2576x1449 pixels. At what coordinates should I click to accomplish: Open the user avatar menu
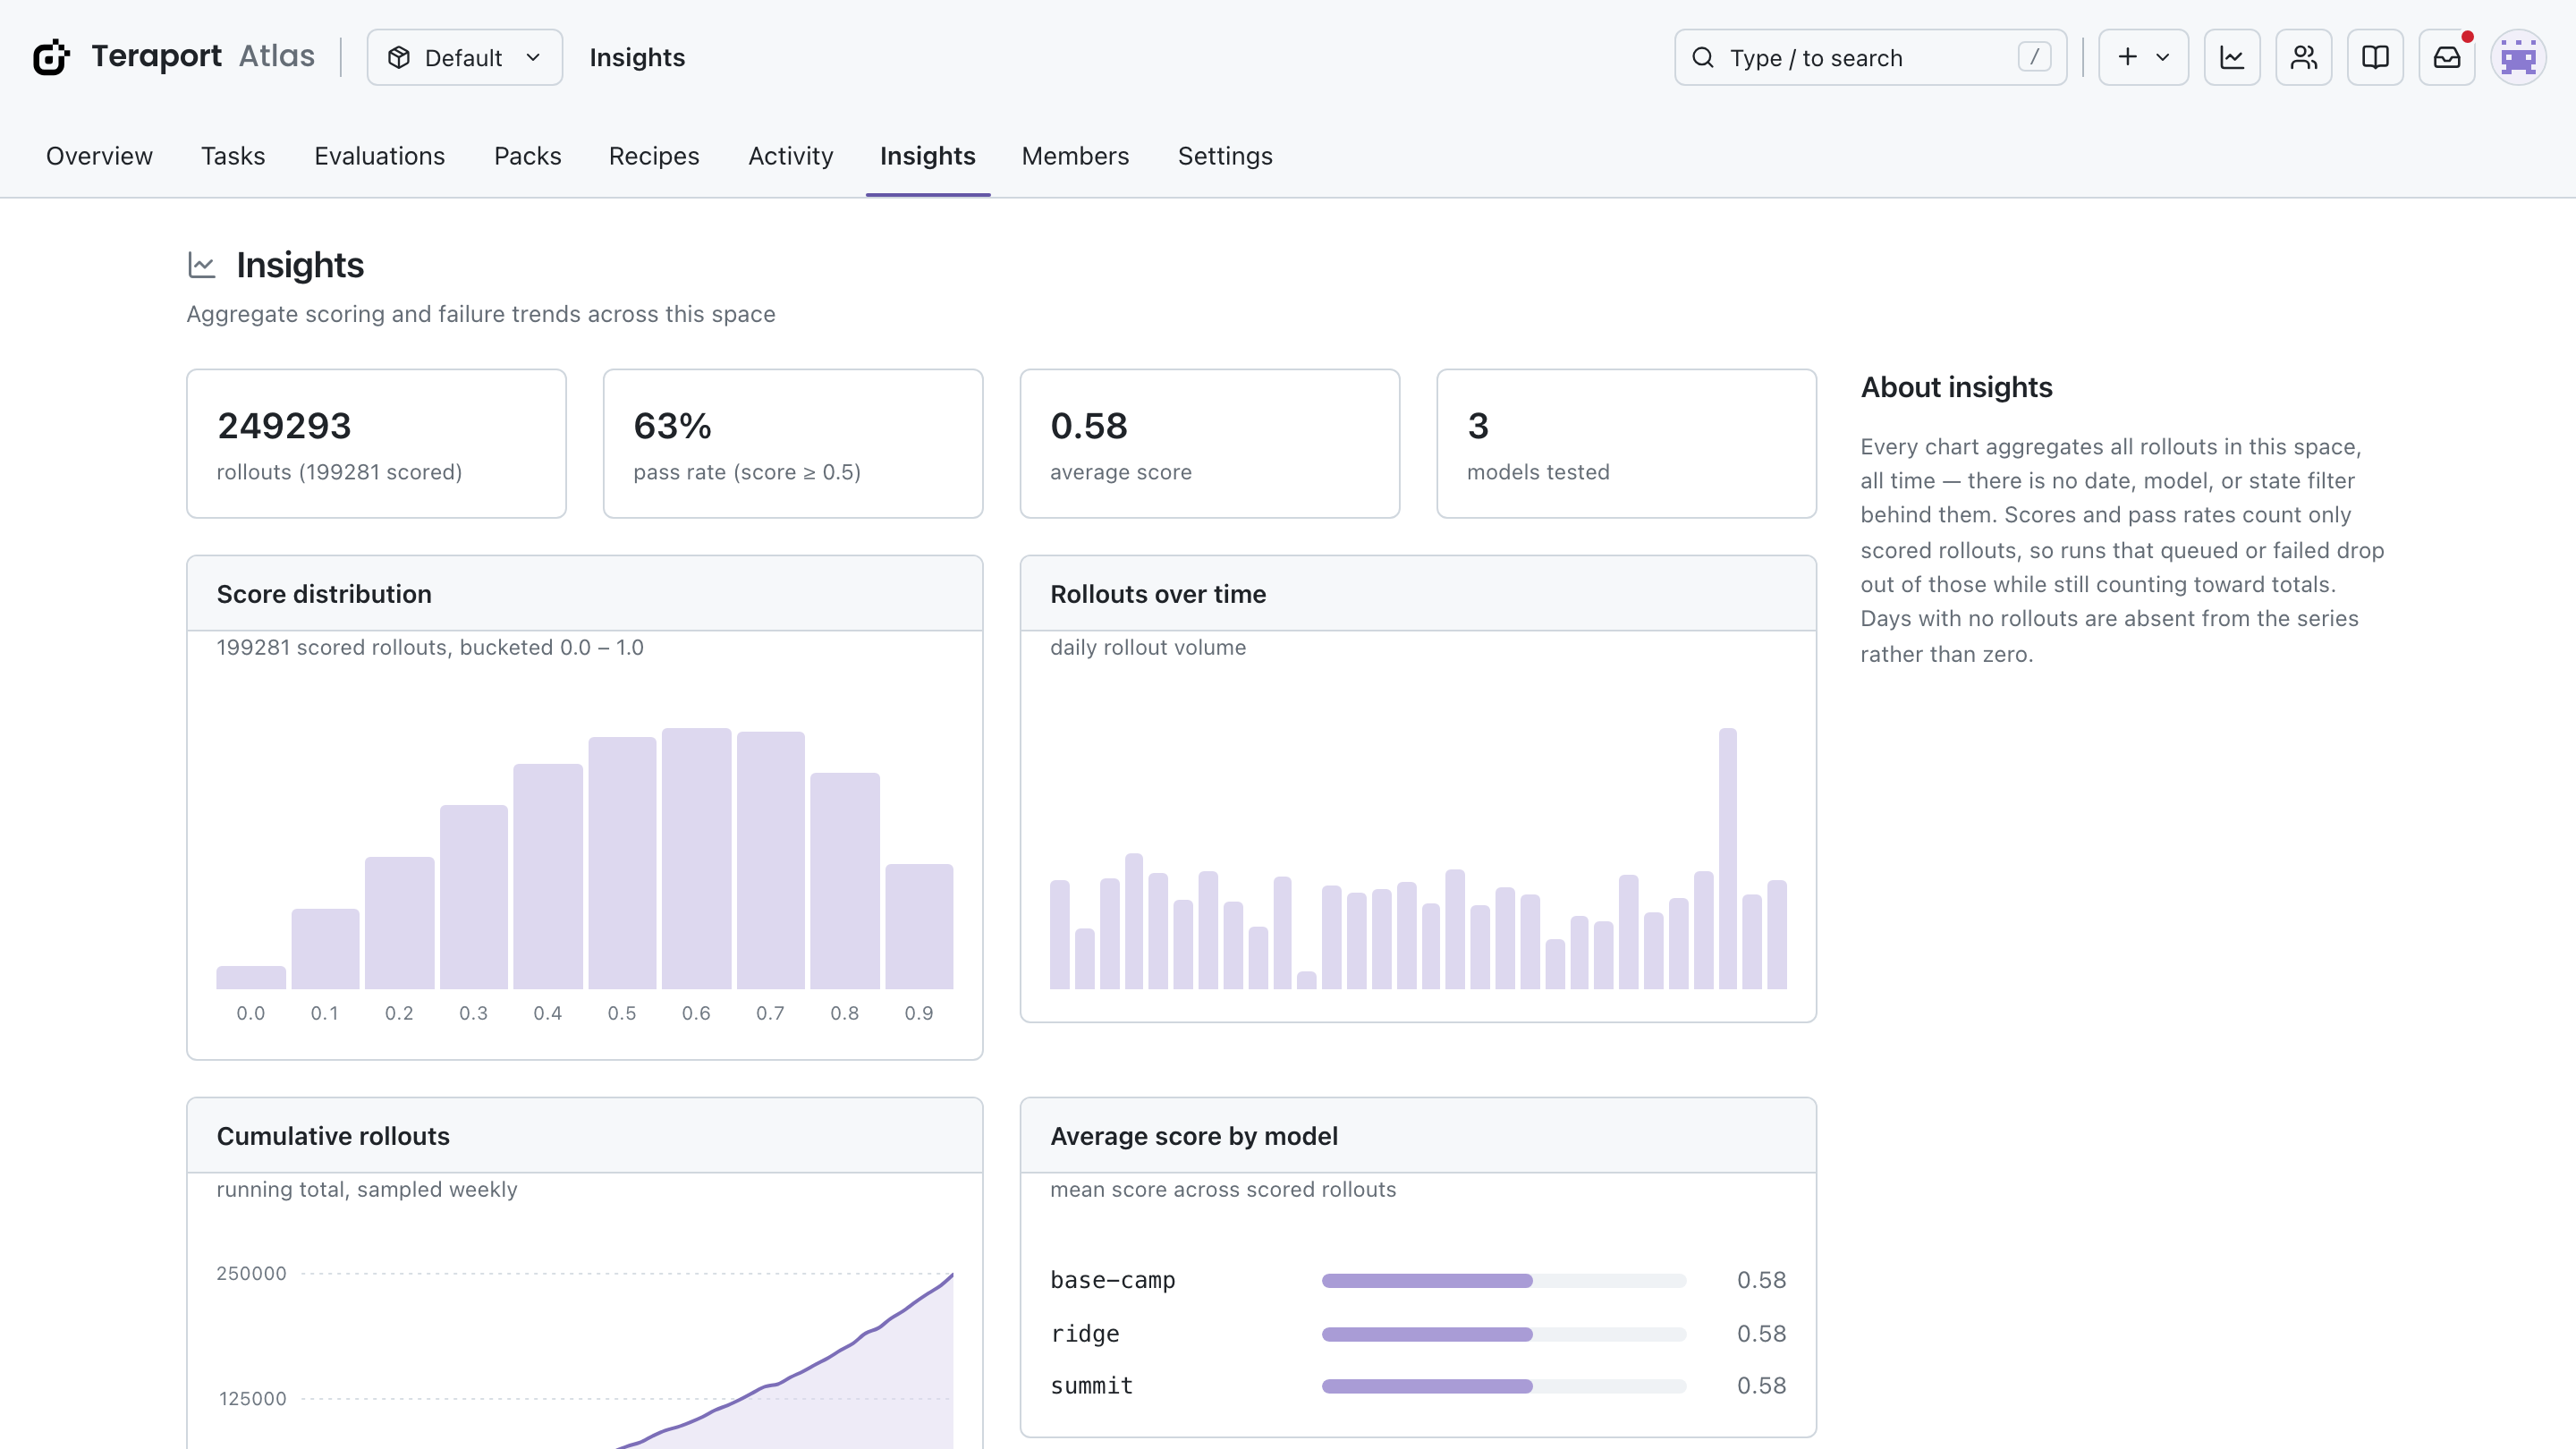[x=2518, y=57]
